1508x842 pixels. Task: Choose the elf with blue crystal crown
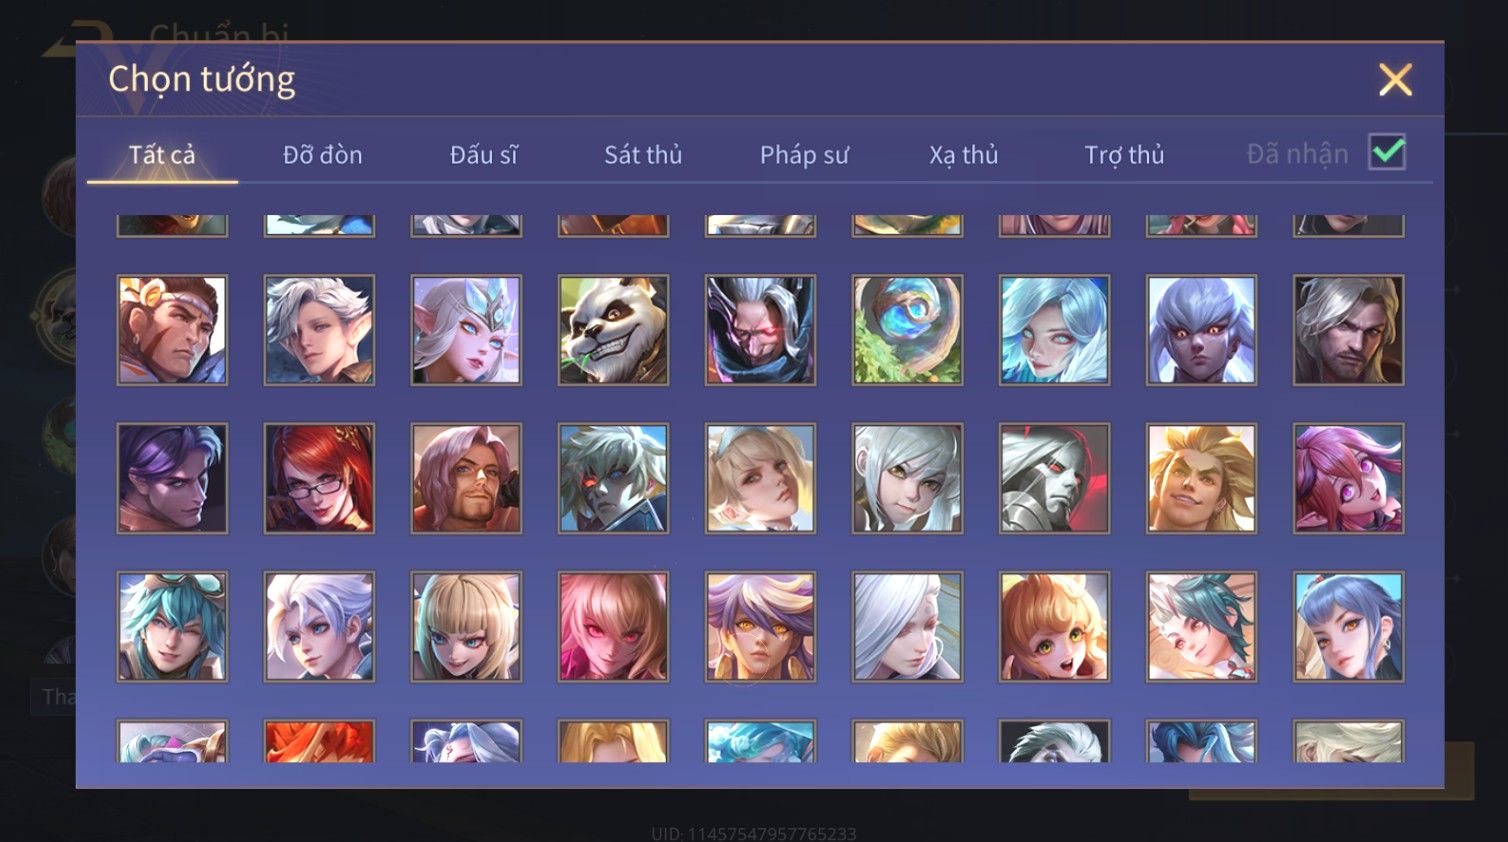point(466,330)
